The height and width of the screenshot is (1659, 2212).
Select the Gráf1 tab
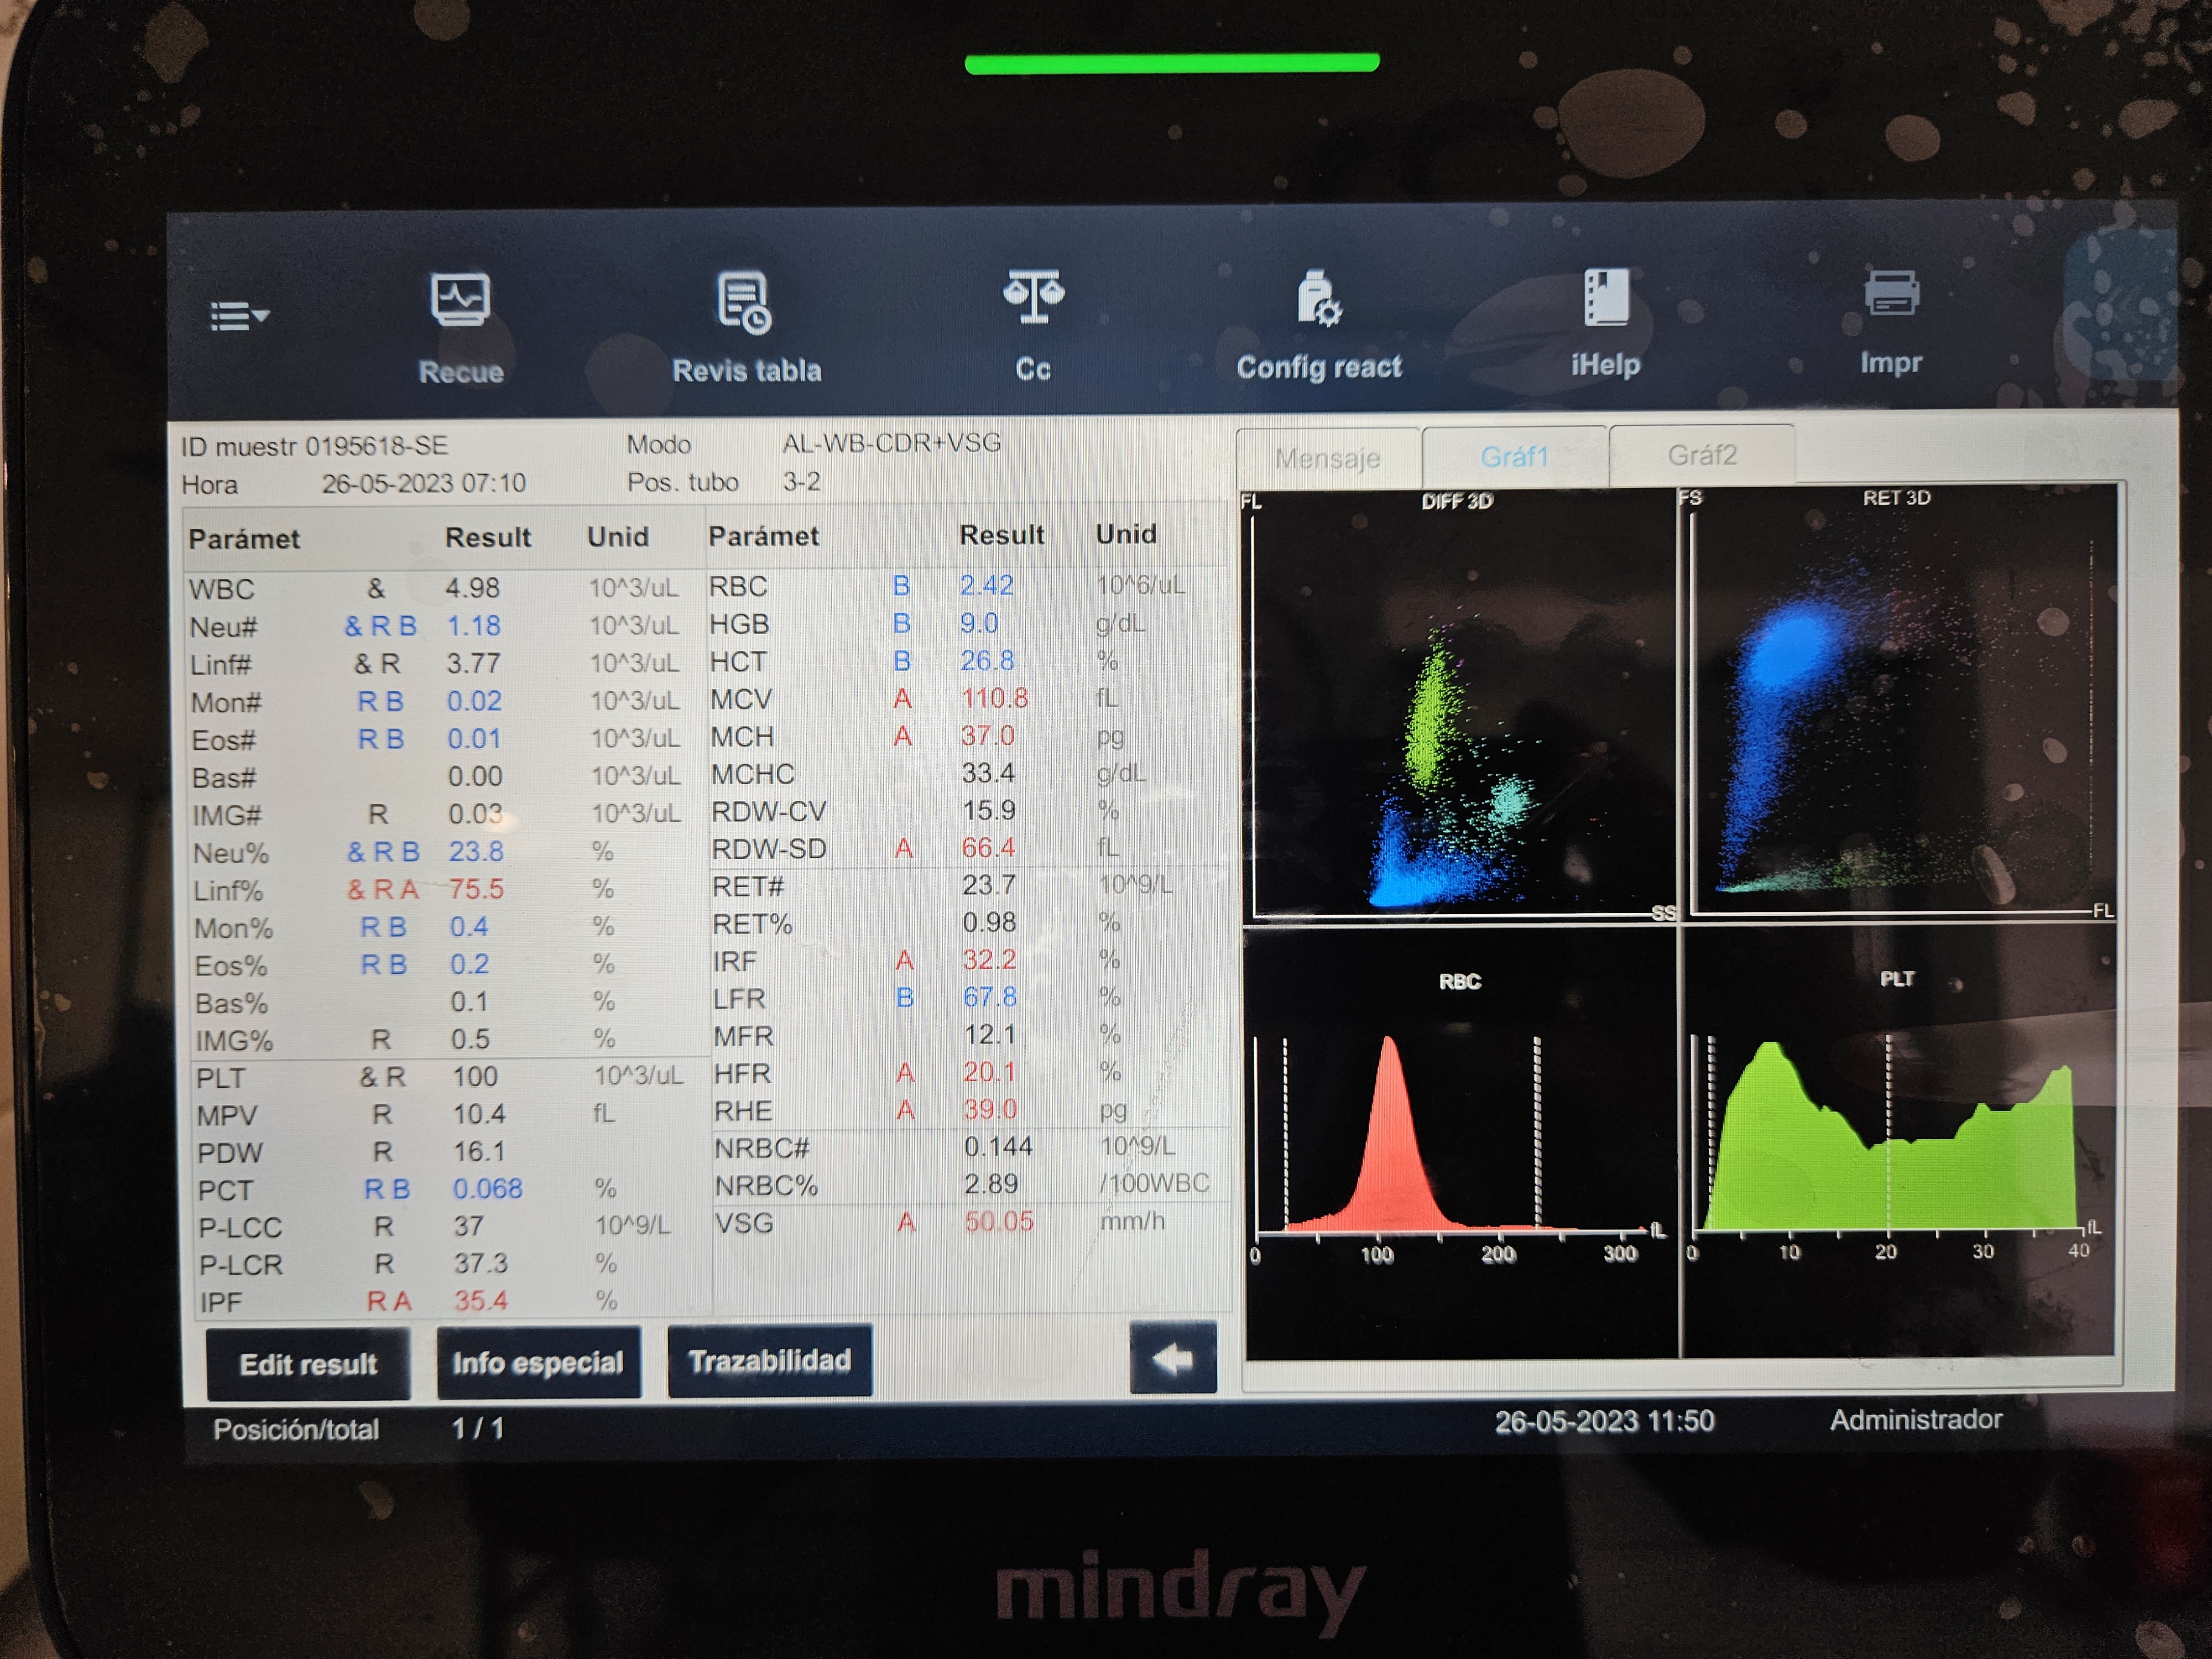click(1514, 457)
